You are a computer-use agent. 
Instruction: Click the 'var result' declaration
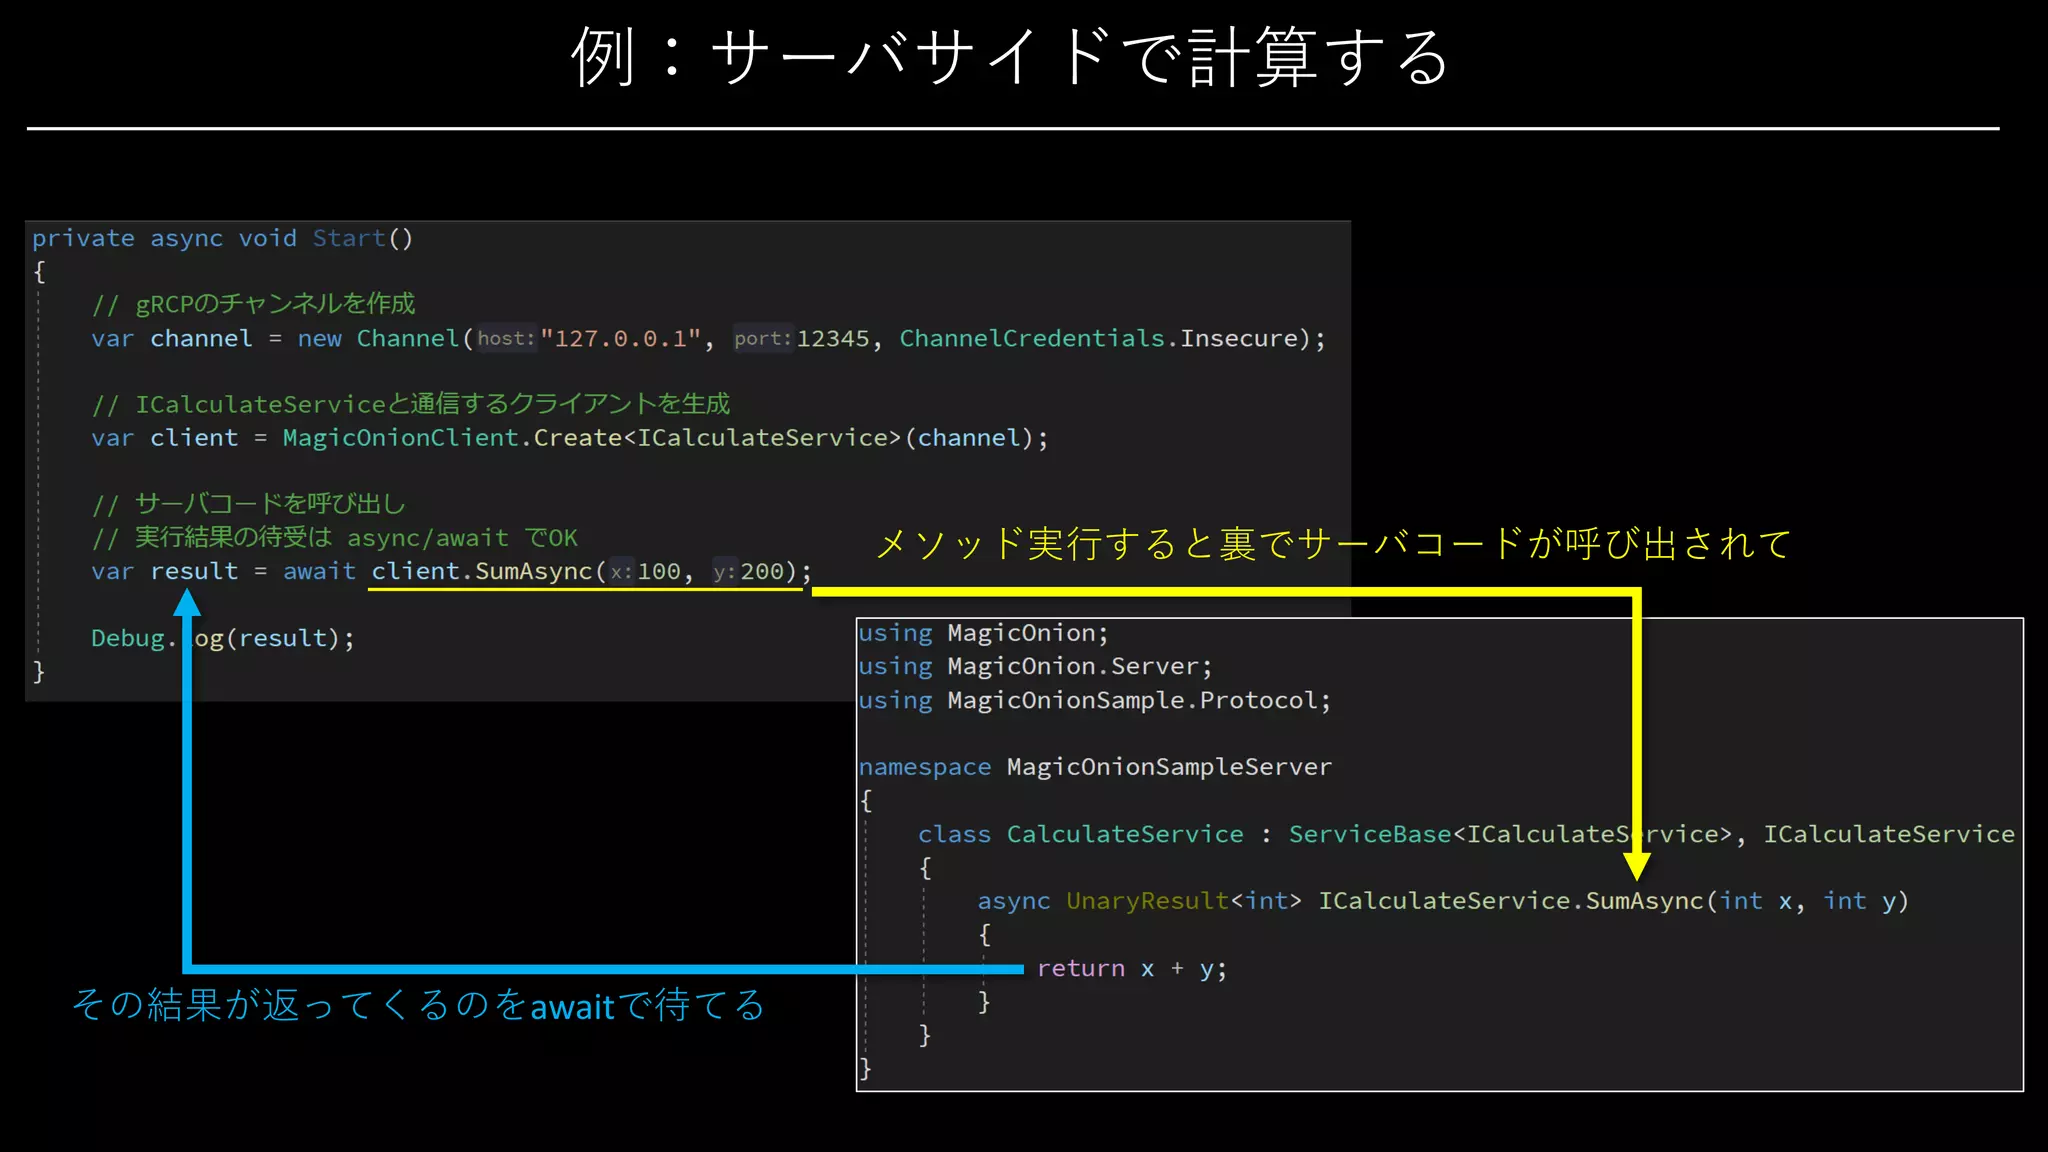165,571
